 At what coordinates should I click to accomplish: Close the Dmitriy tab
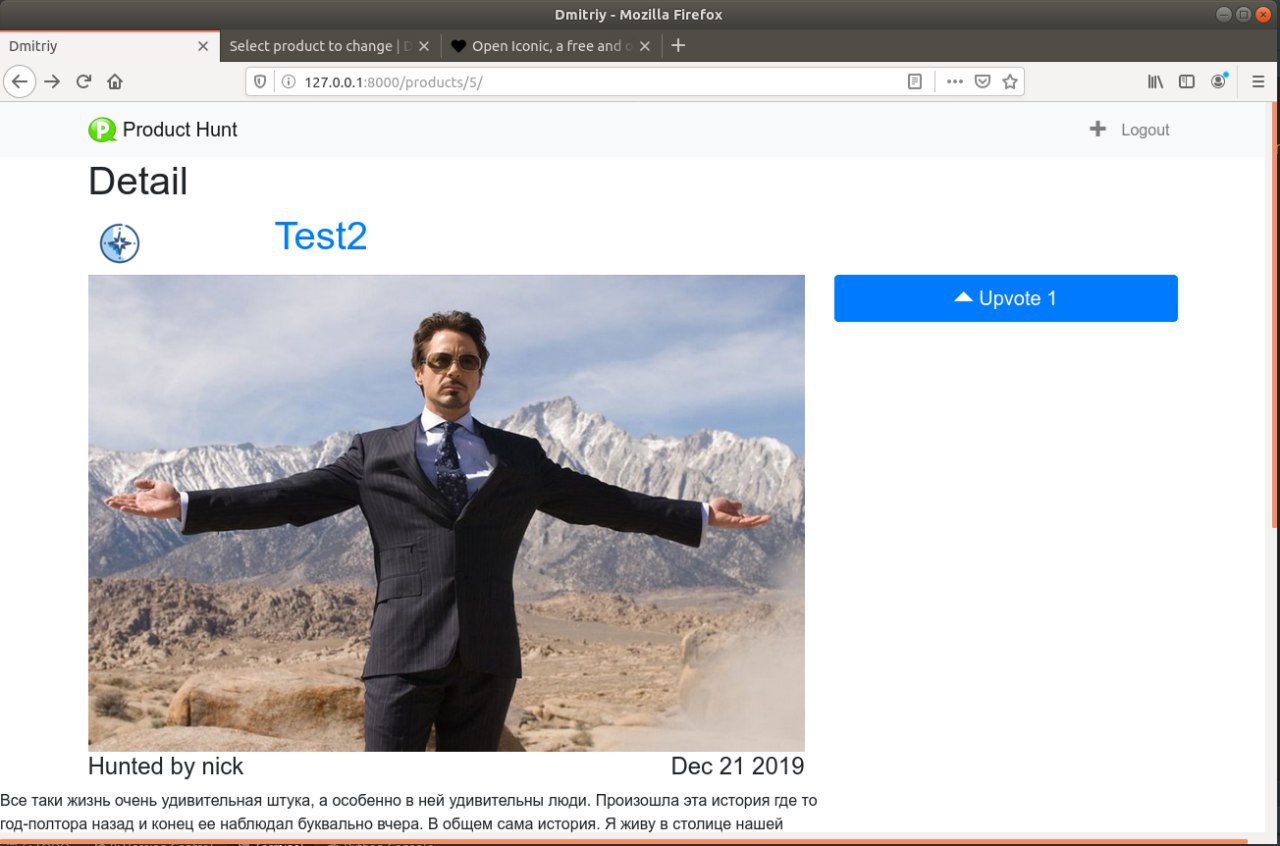203,46
